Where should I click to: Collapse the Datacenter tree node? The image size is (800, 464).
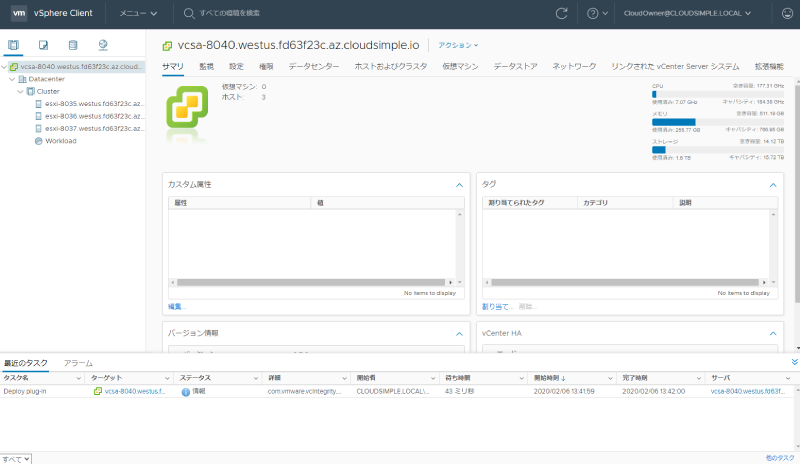coord(12,79)
